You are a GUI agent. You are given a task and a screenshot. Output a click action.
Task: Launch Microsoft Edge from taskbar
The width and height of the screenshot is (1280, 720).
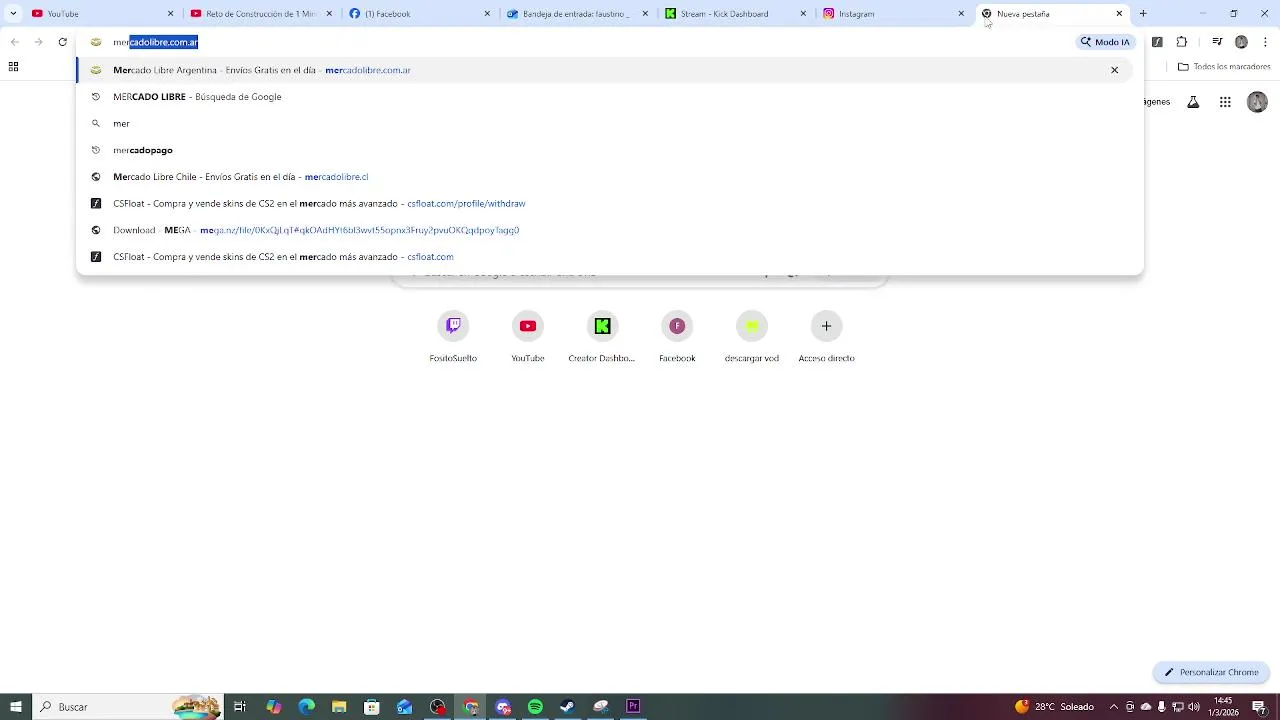point(306,706)
